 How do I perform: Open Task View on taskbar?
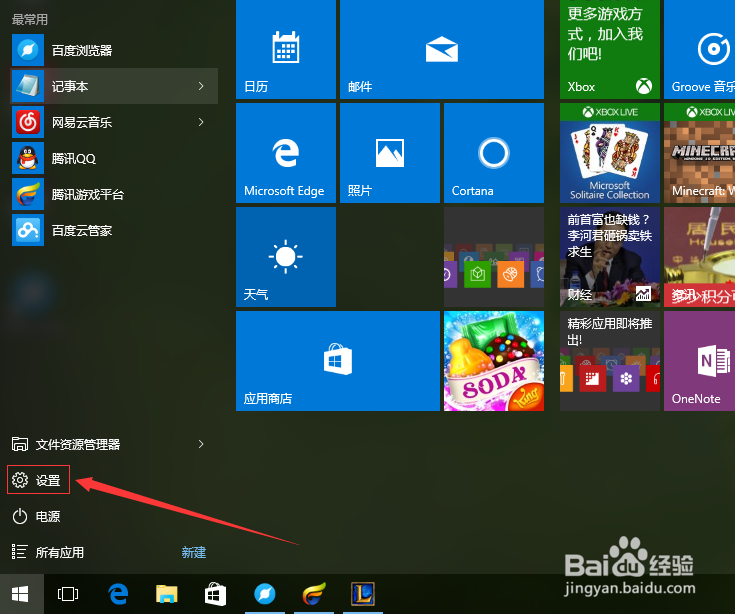[x=68, y=594]
